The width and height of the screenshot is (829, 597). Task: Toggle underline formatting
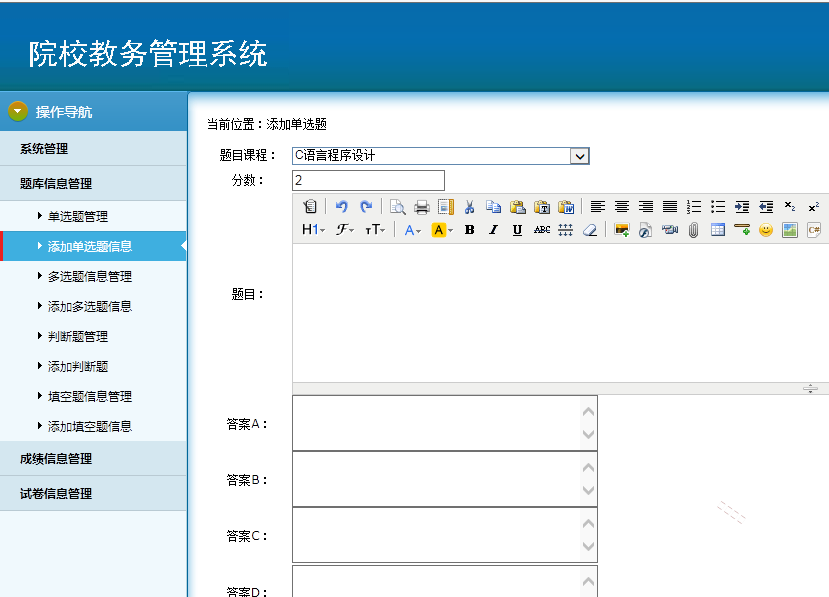[517, 230]
